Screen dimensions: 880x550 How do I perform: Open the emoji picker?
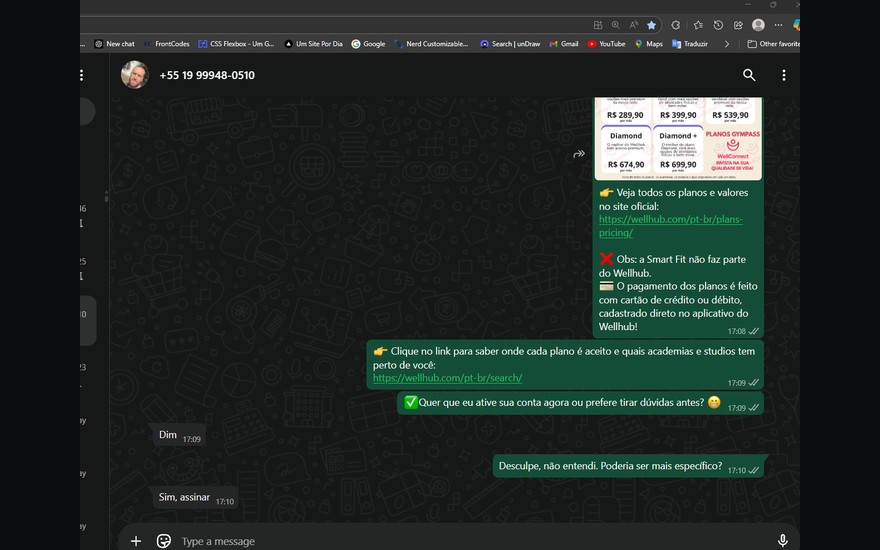pos(163,541)
